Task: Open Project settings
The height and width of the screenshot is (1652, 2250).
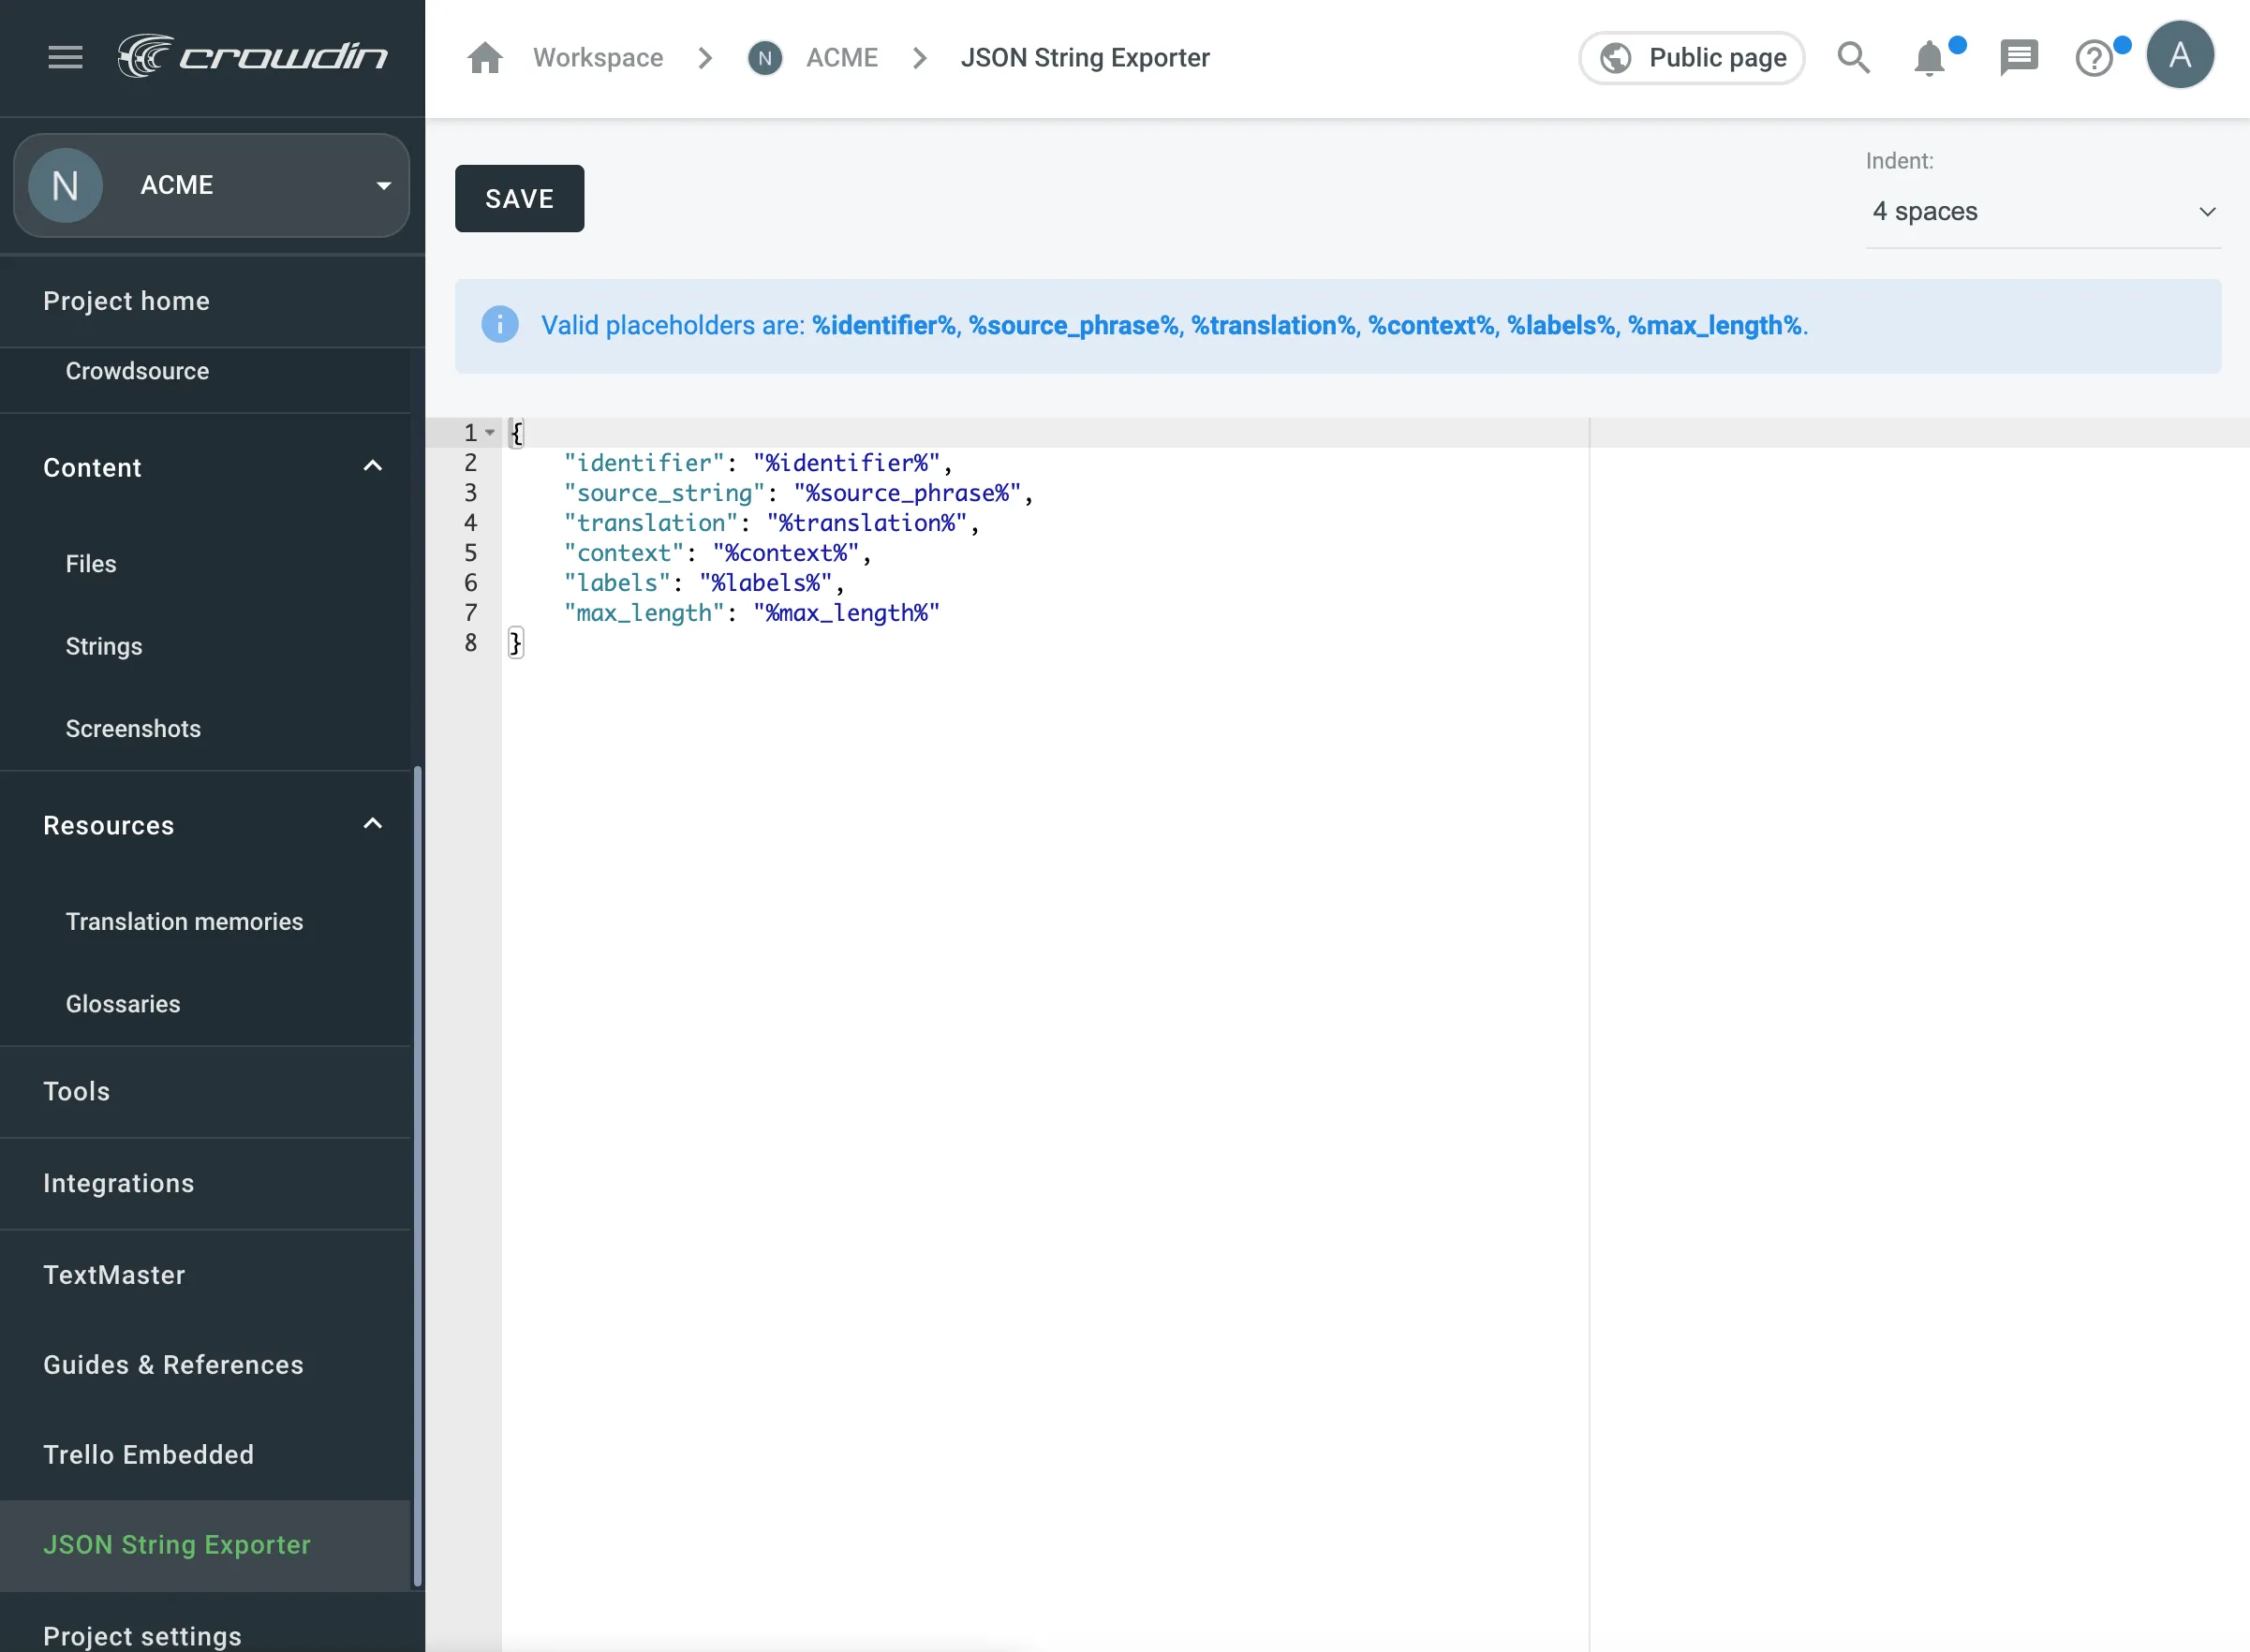Action: click(x=142, y=1635)
